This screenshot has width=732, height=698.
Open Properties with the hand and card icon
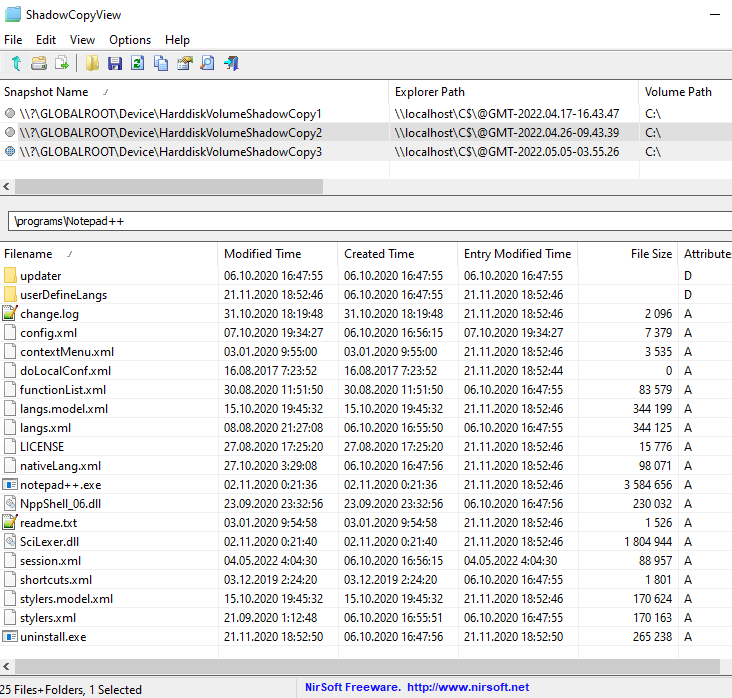coord(184,63)
